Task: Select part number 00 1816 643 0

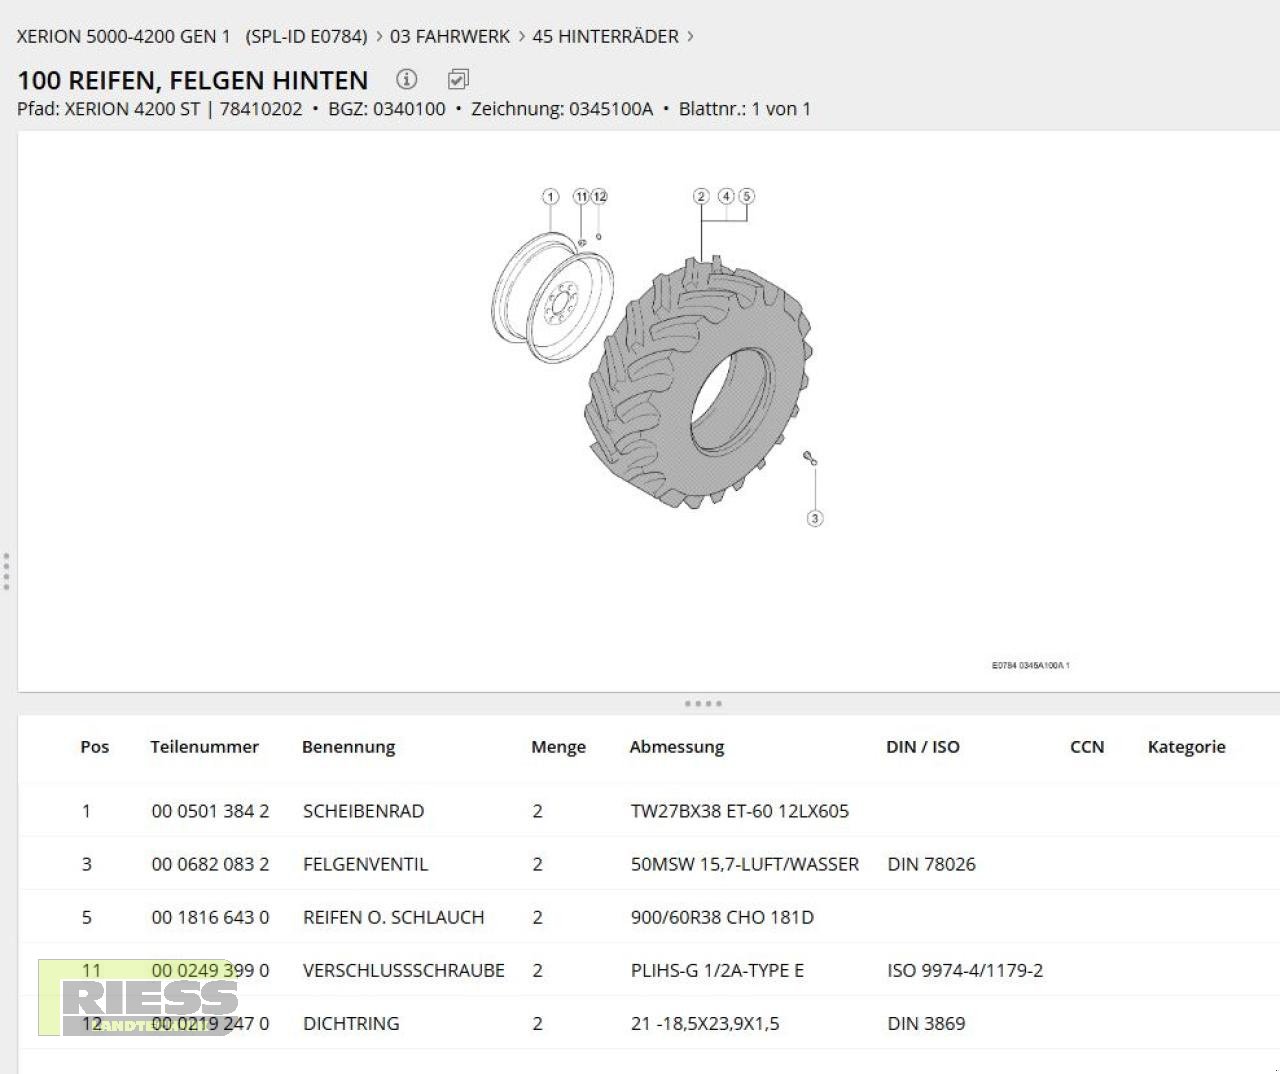Action: pos(210,917)
